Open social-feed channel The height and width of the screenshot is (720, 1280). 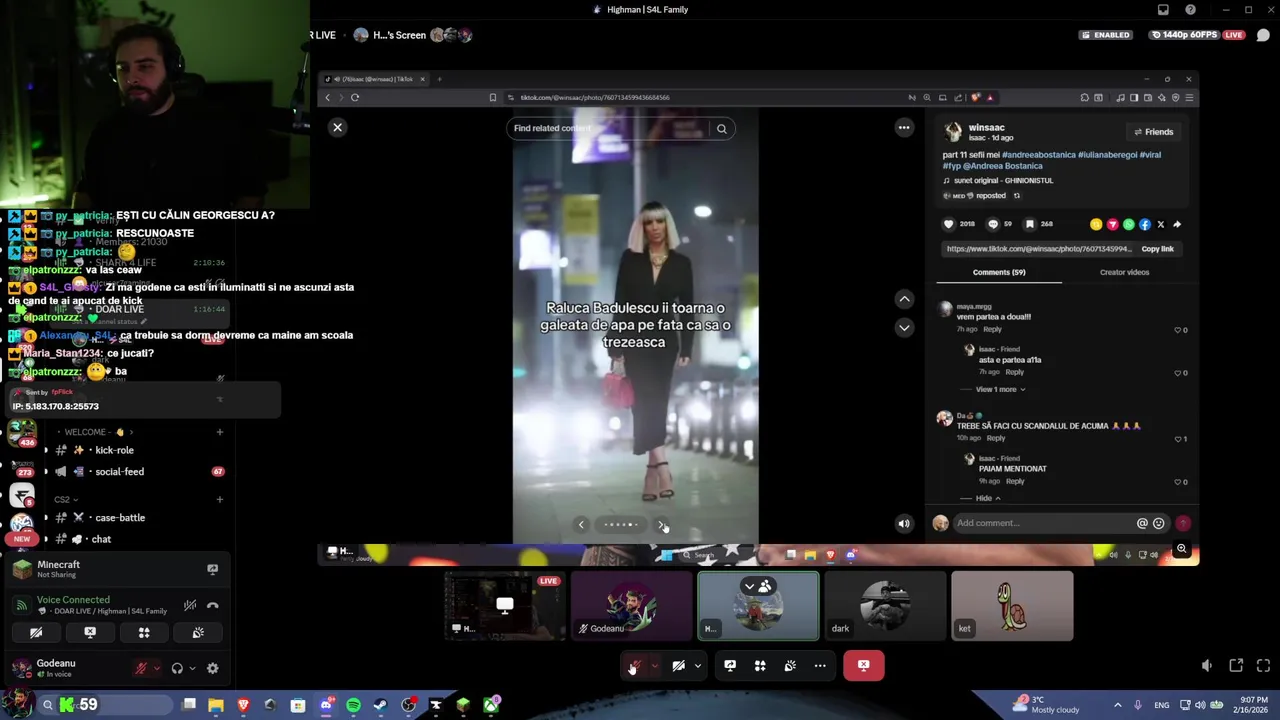tap(120, 472)
